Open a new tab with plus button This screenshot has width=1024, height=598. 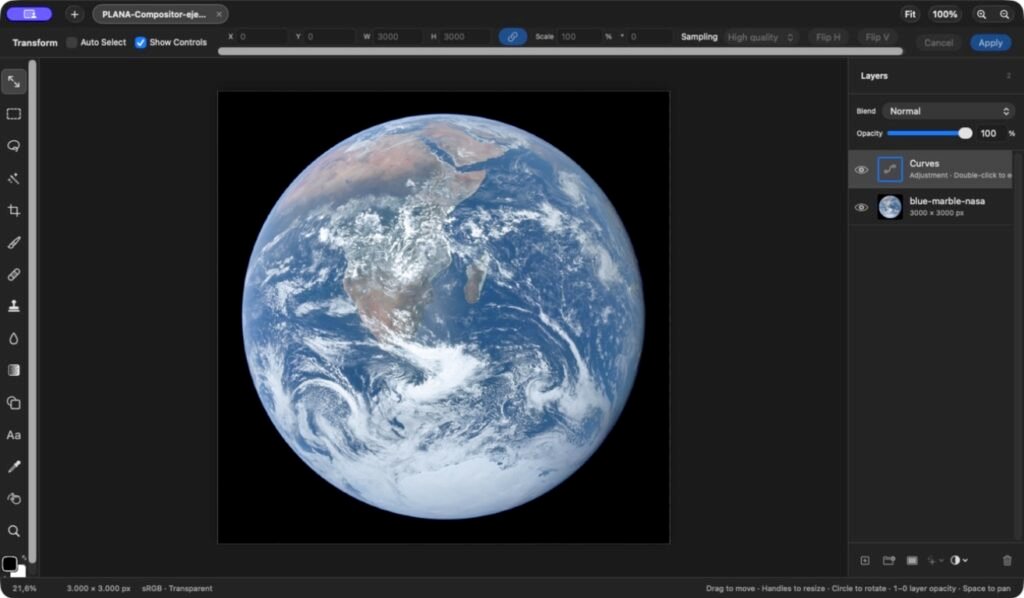[x=74, y=14]
